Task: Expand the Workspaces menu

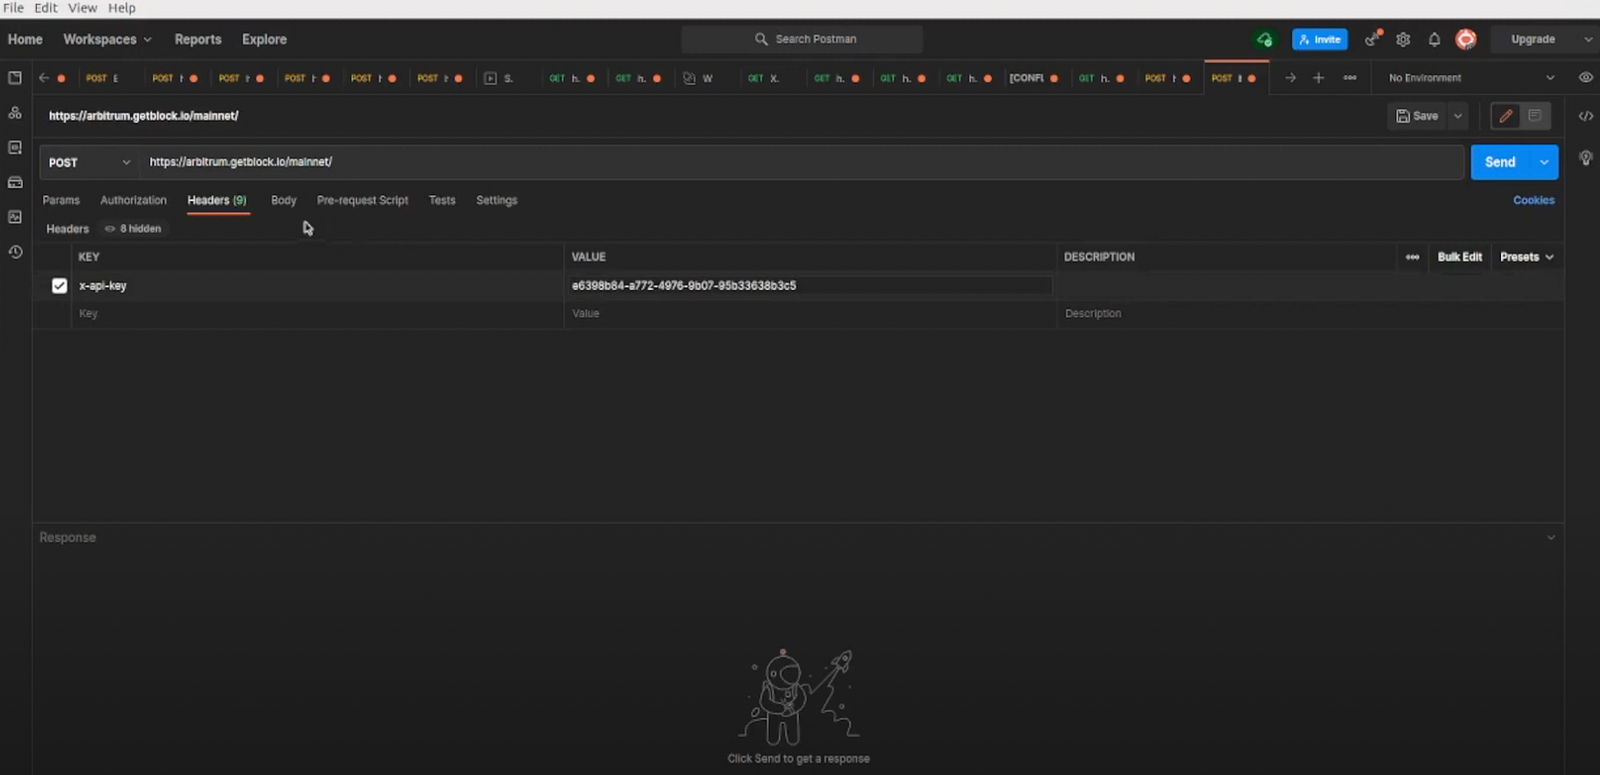Action: point(107,39)
